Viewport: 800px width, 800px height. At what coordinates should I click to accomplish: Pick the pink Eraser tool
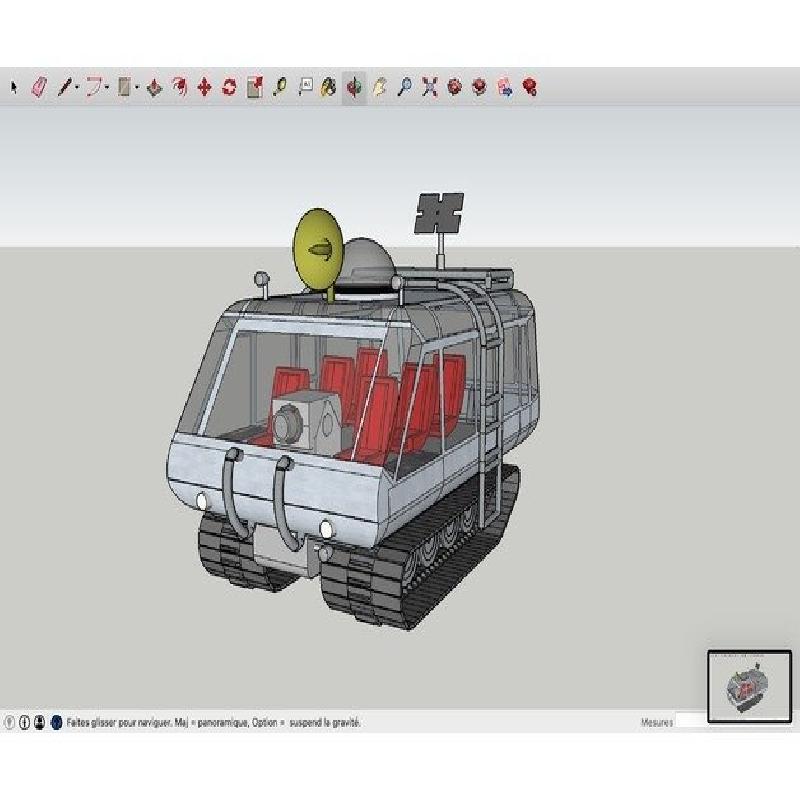point(39,87)
